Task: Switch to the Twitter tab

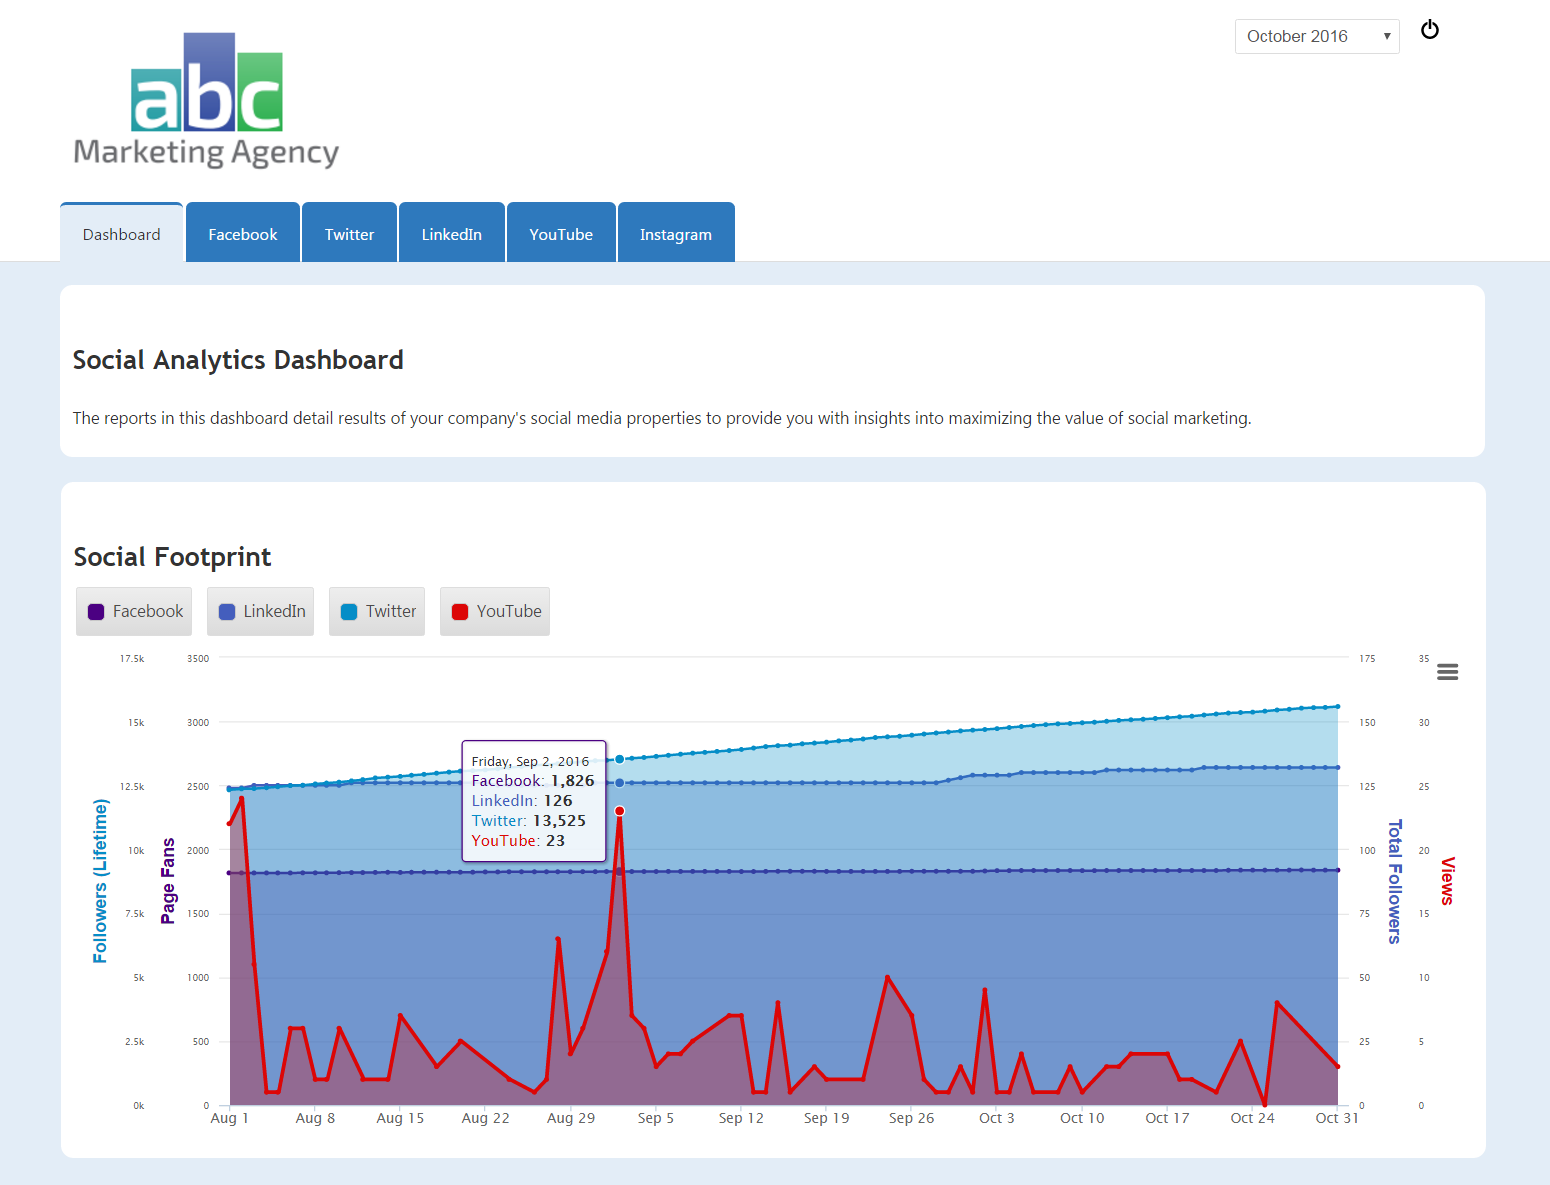Action: (x=349, y=234)
